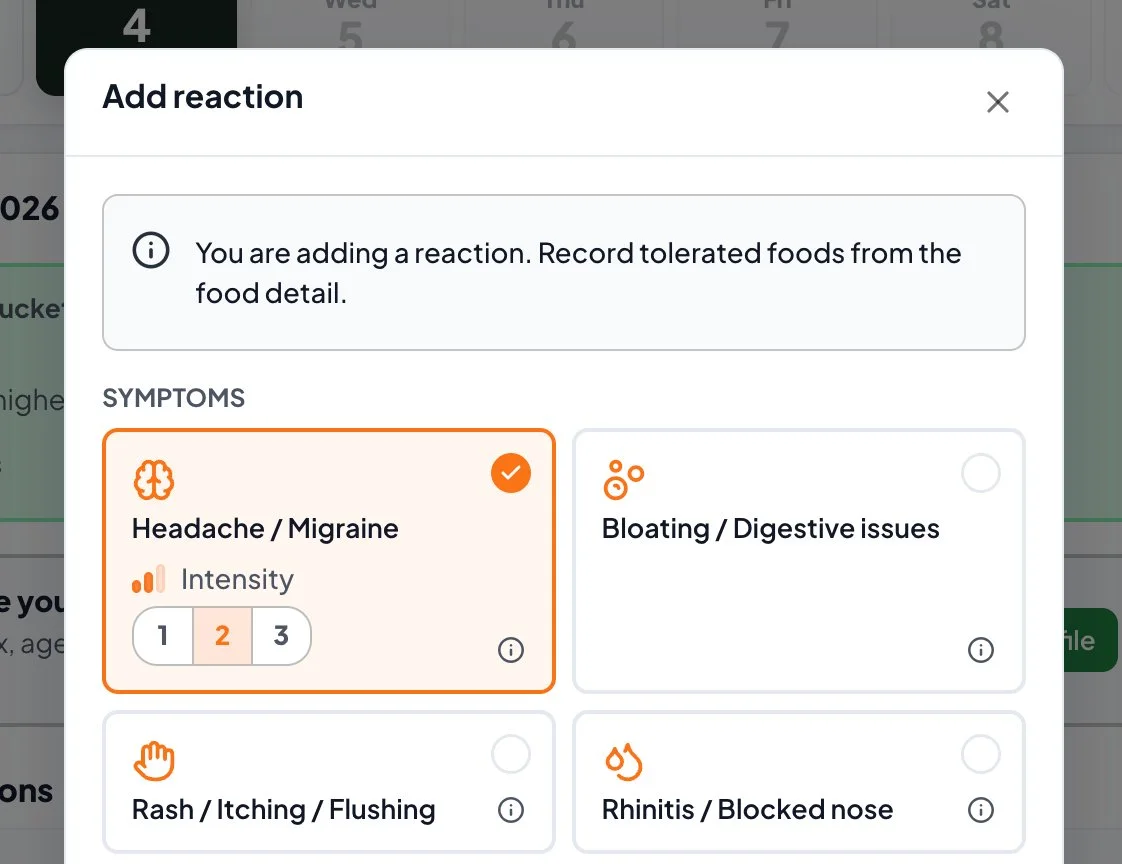
Task: Click the bubbles icon for Bloating
Action: [623, 480]
